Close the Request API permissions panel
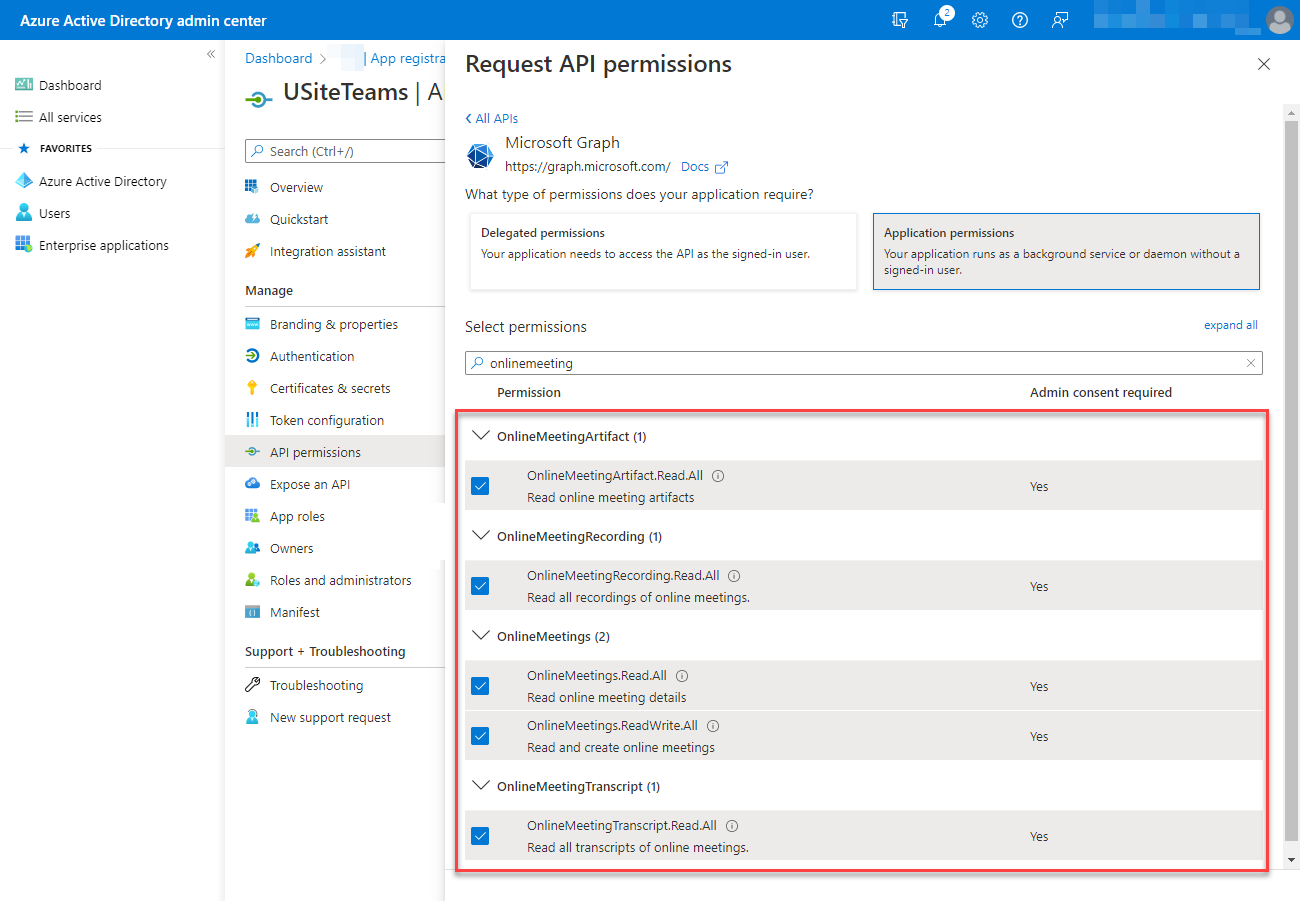The height and width of the screenshot is (901, 1300). [1264, 64]
